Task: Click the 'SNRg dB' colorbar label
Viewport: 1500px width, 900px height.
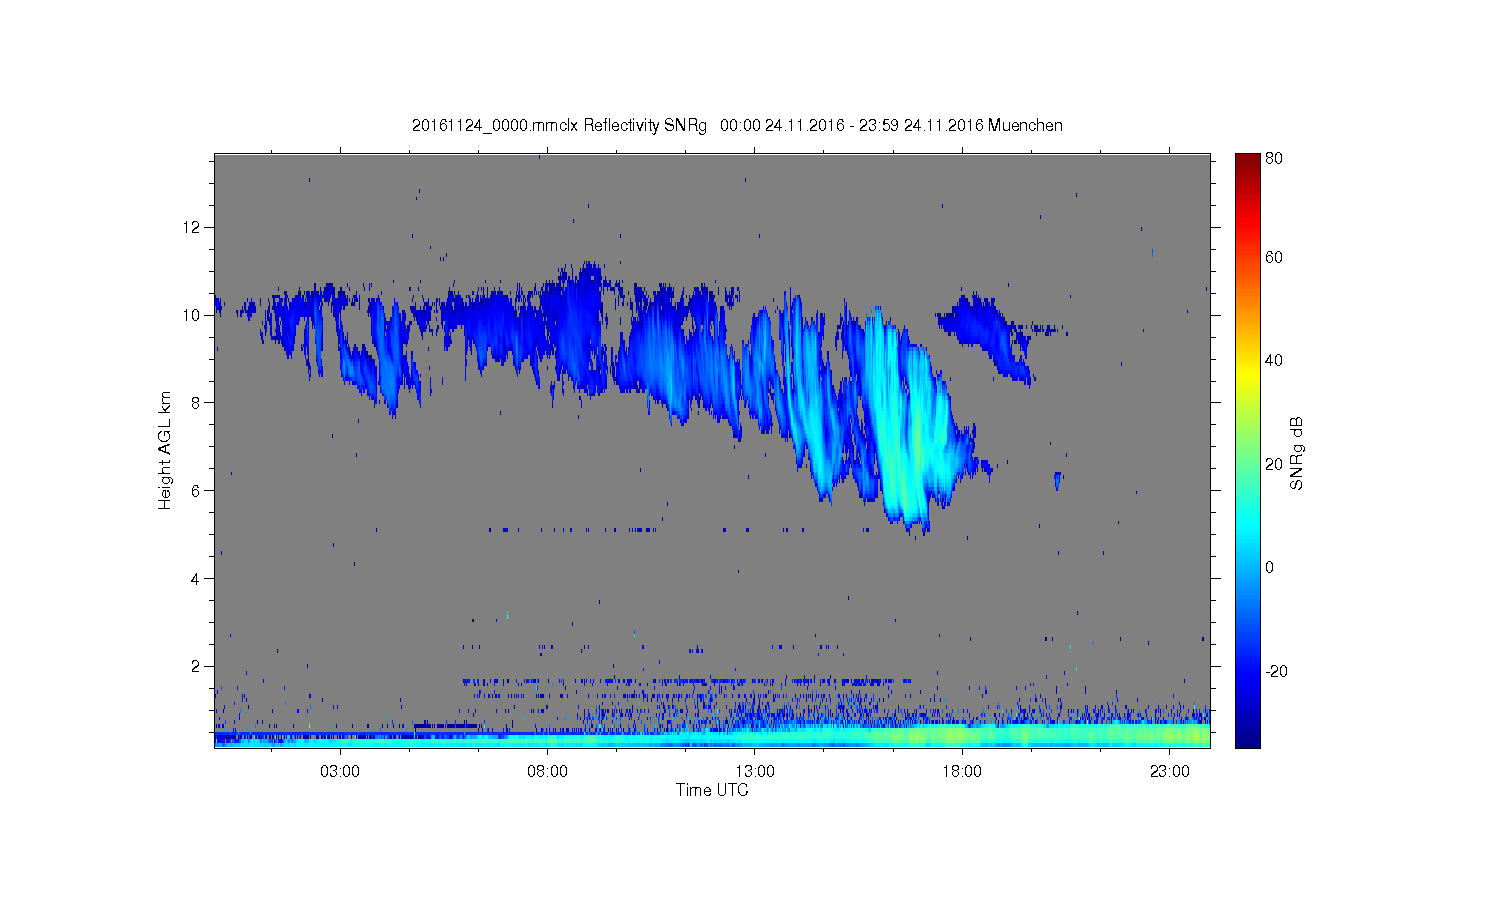Action: pyautogui.click(x=1297, y=453)
